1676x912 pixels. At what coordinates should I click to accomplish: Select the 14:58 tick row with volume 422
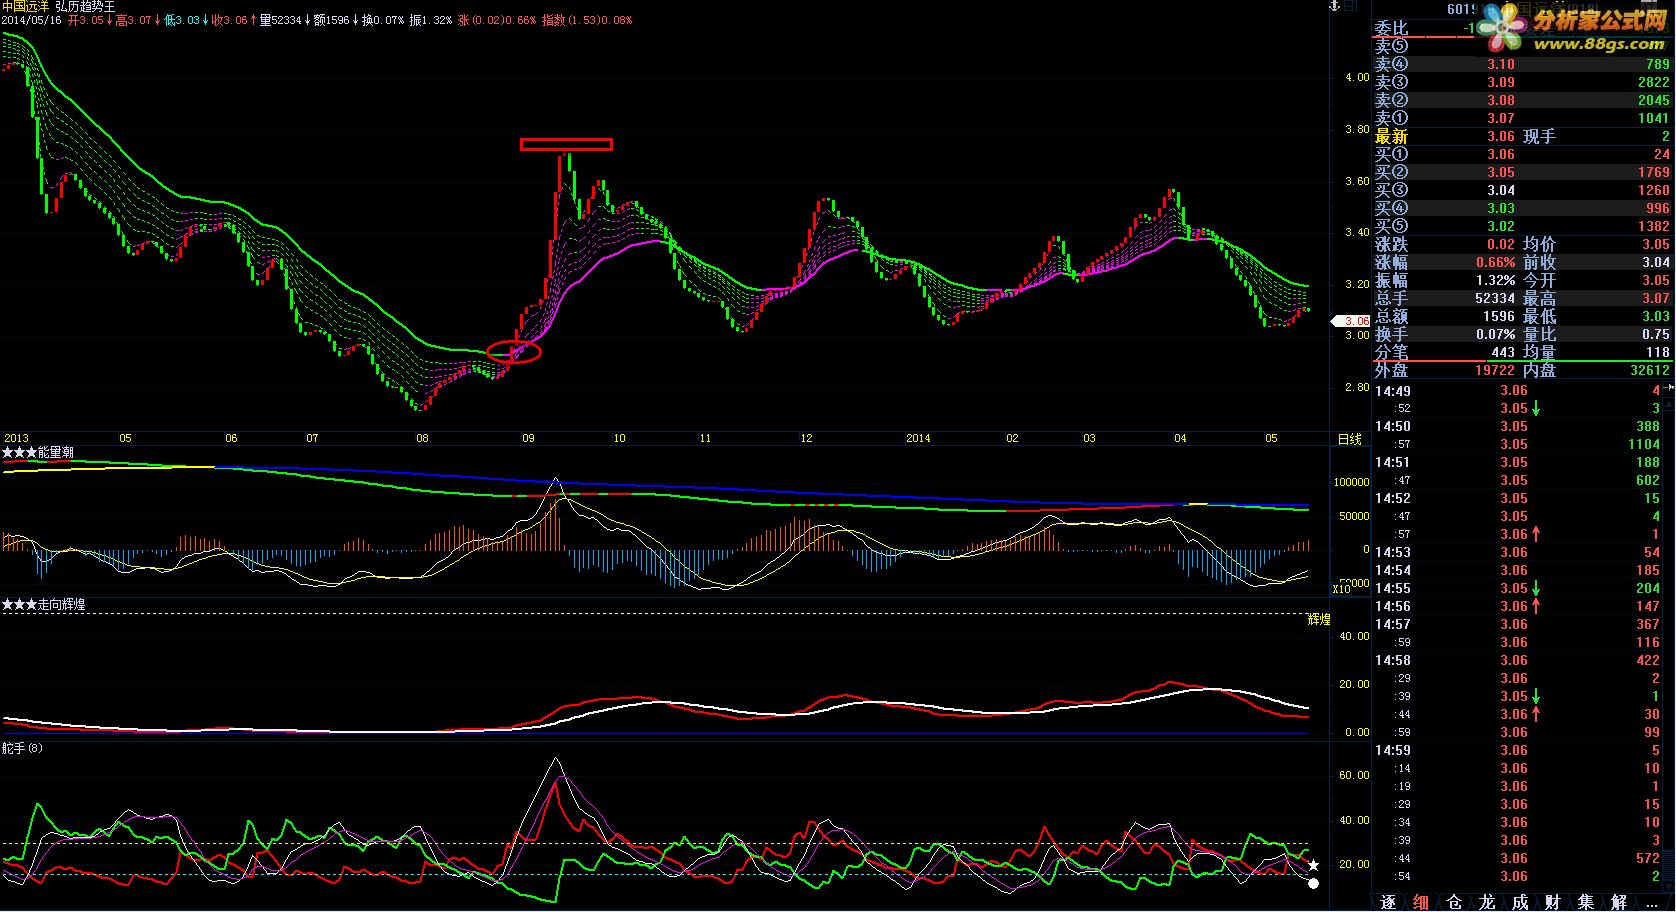[x=1516, y=660]
